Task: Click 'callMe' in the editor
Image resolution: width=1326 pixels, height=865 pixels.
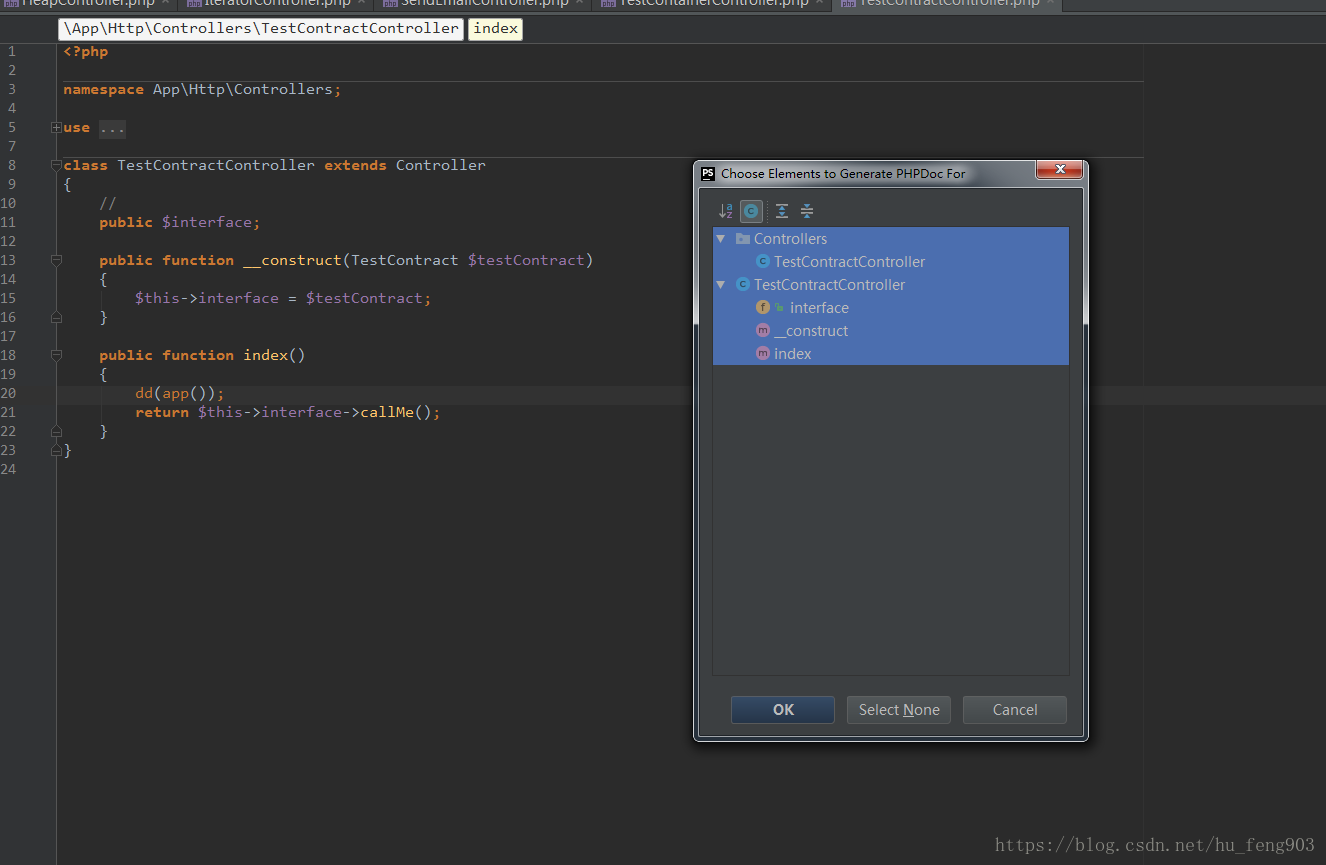Action: tap(387, 412)
